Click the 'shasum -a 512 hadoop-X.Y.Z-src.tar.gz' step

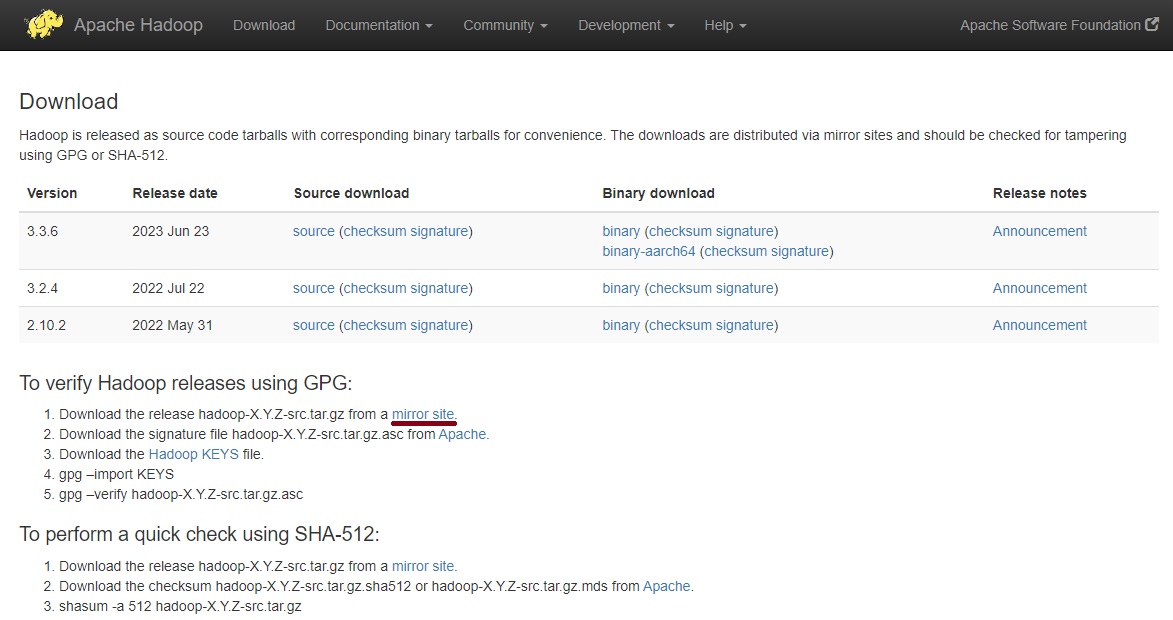(180, 607)
